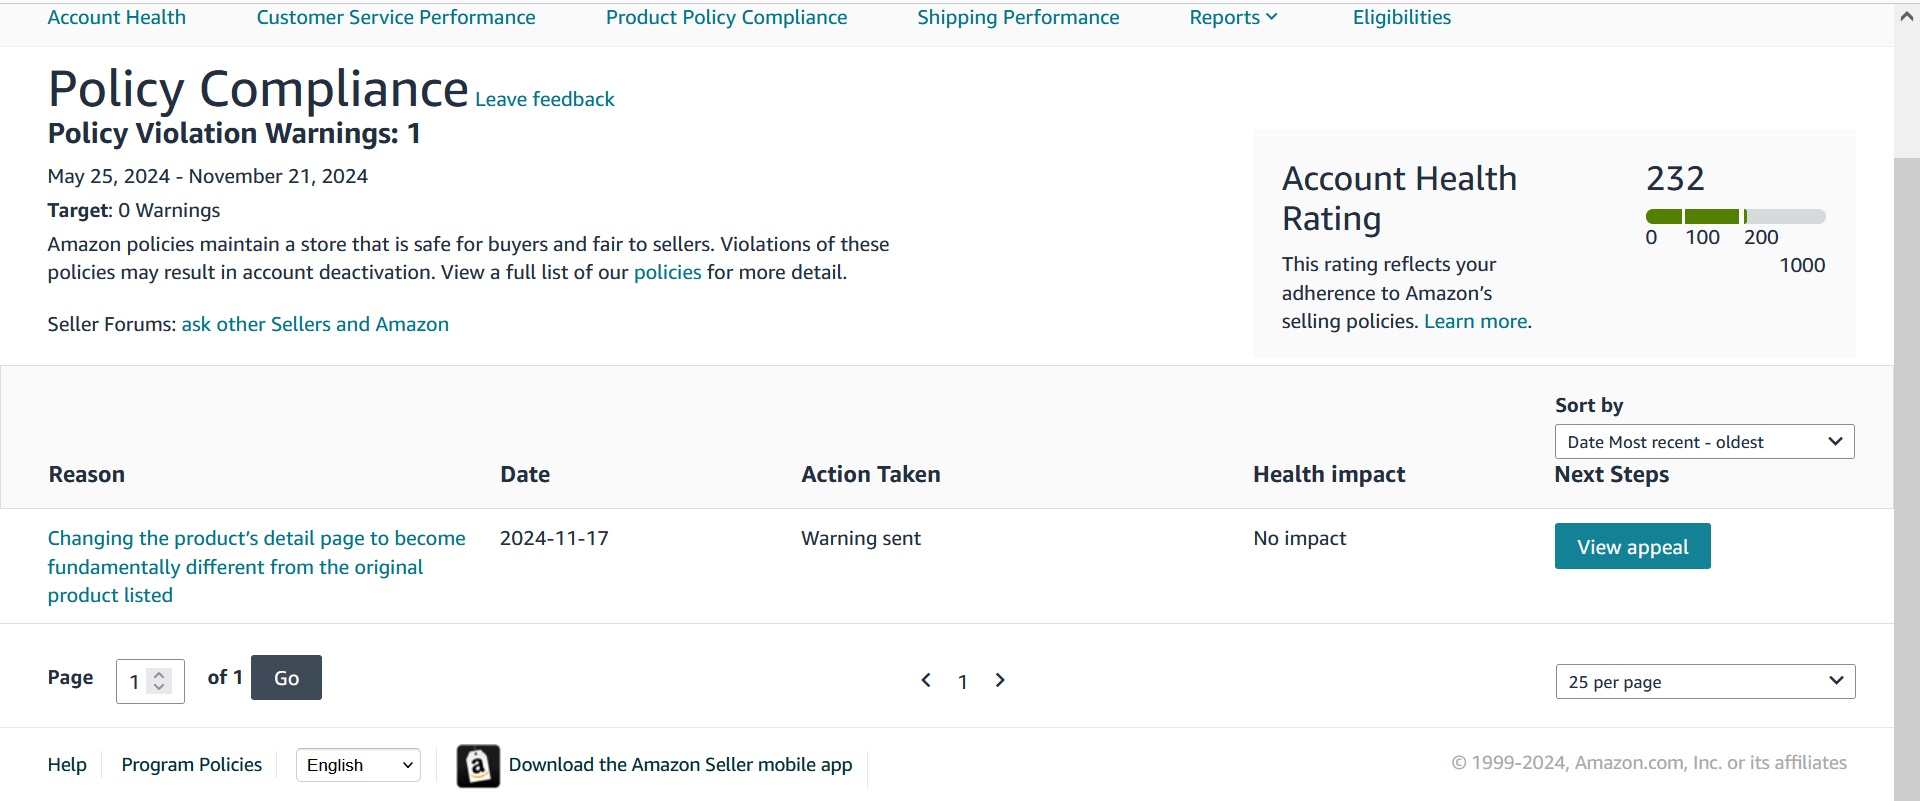The image size is (1920, 801).
Task: Click the date 2024-11-17 cell
Action: (x=554, y=538)
